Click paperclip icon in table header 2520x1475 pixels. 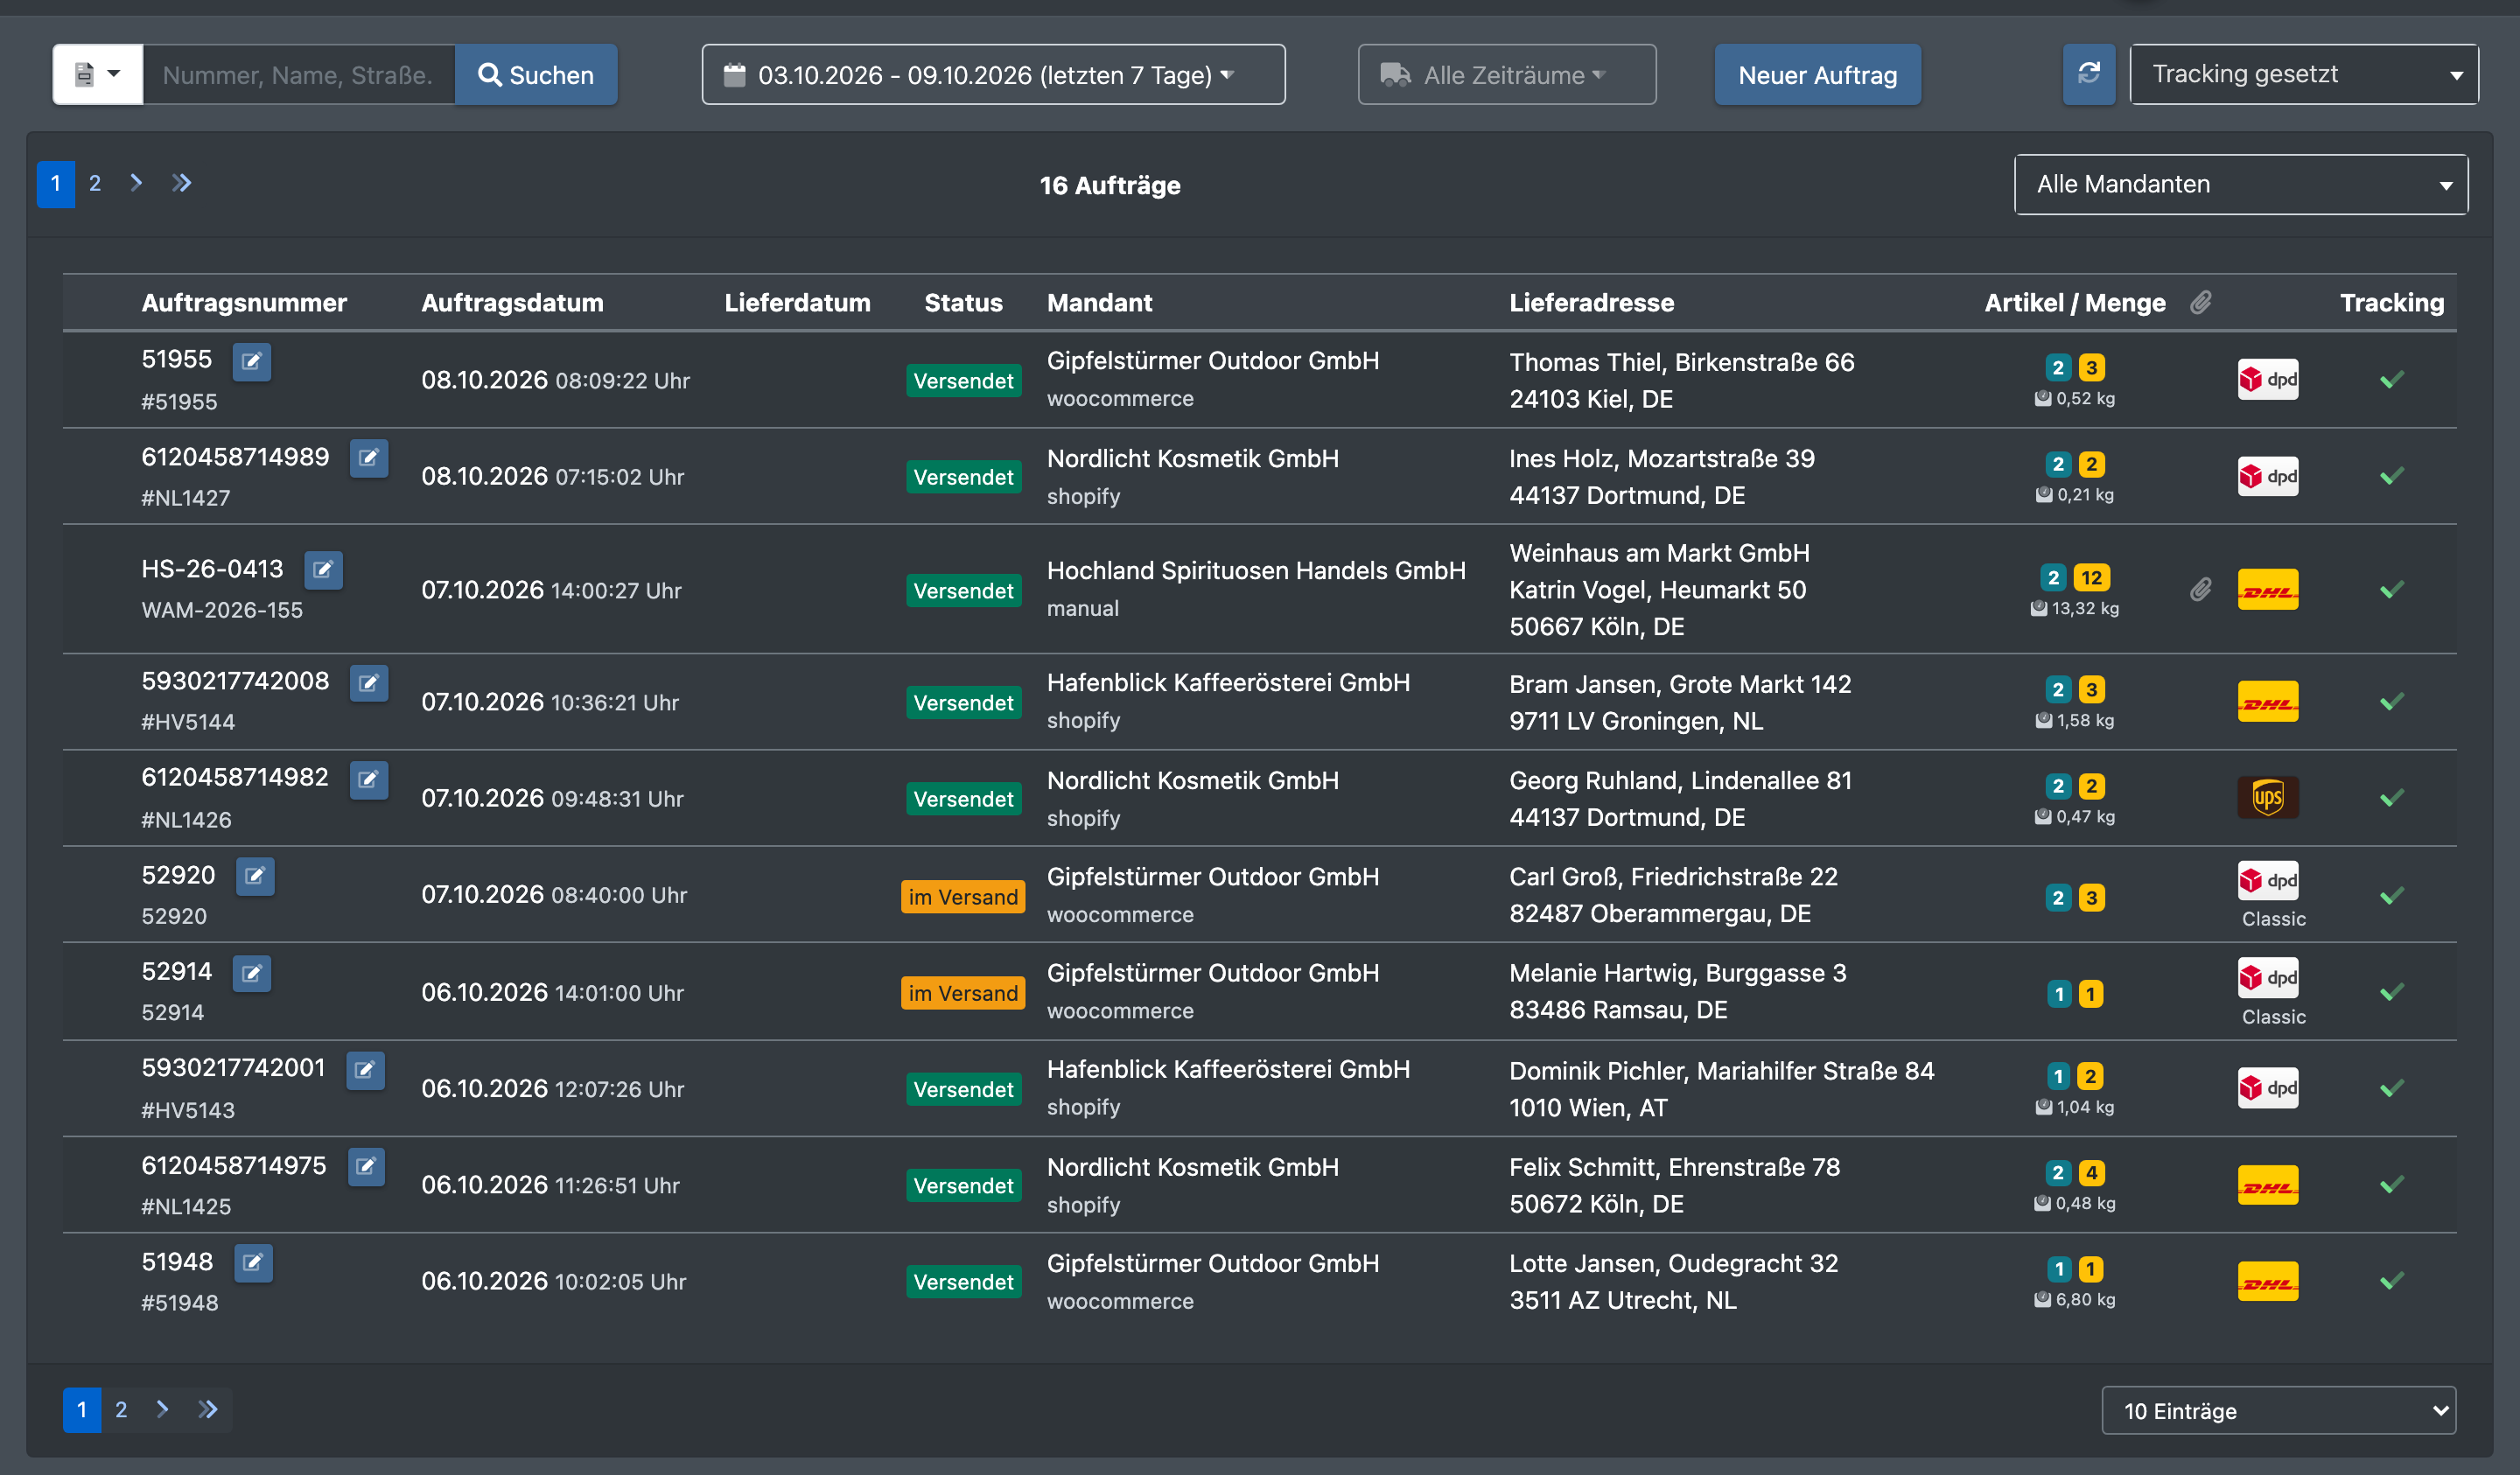click(2201, 302)
